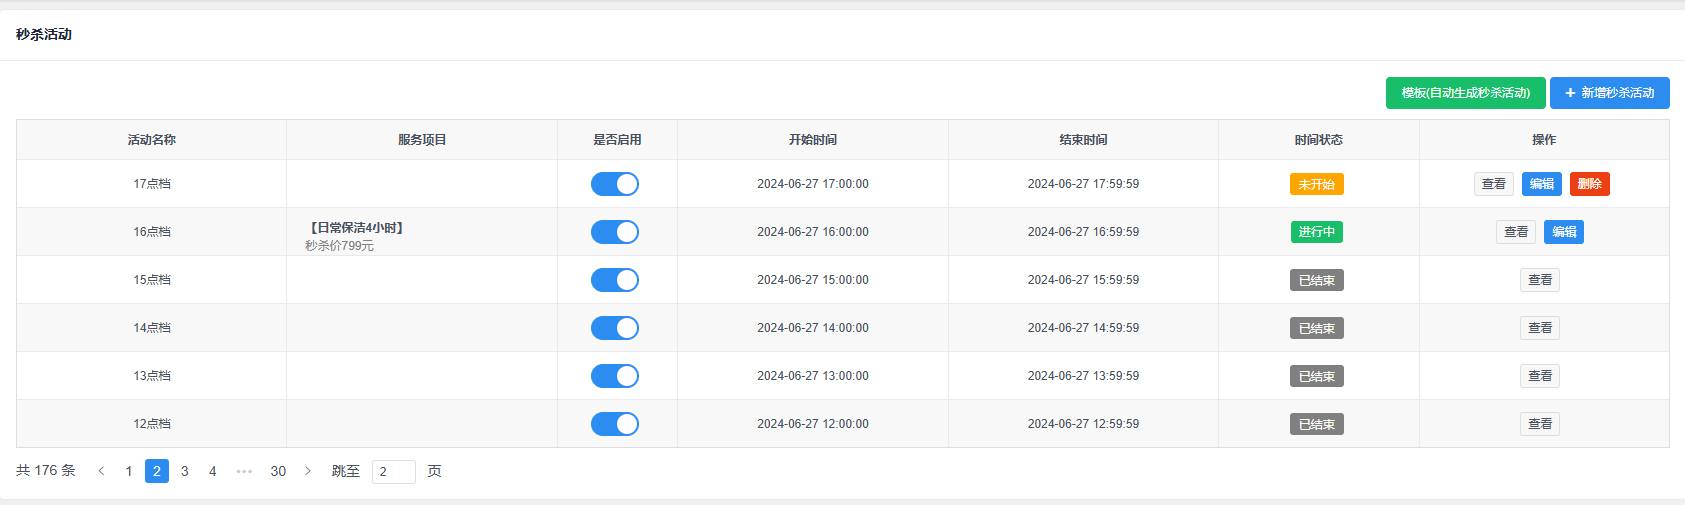This screenshot has height=505, width=1685.
Task: Click the pagination ellipsis to jump more pages
Action: (x=244, y=471)
